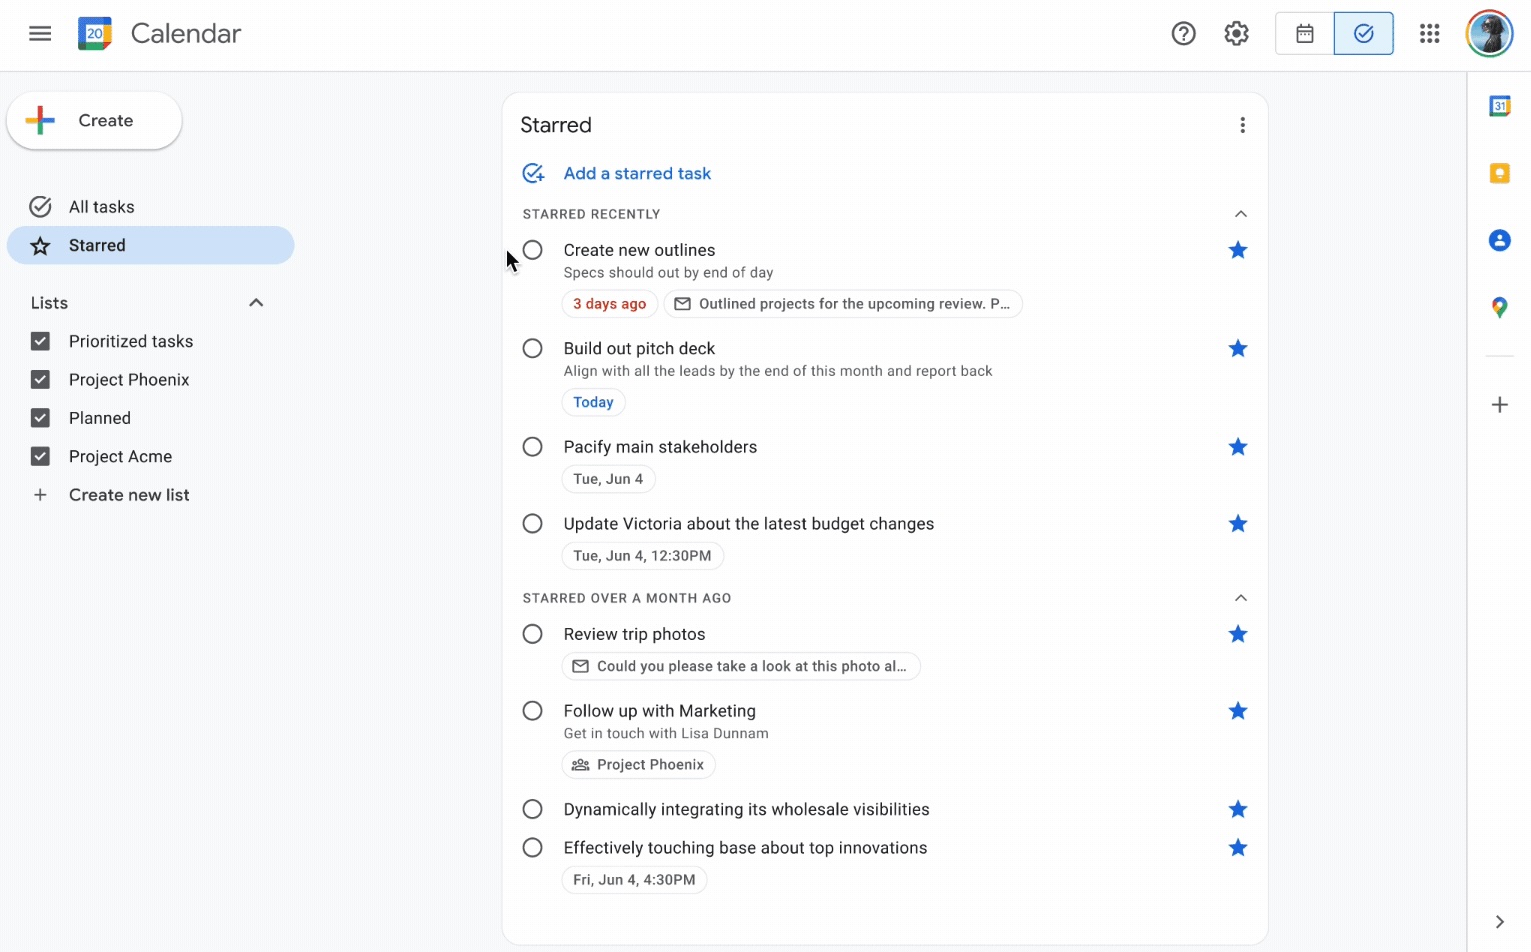The height and width of the screenshot is (952, 1531).
Task: Uncheck the Planned list
Action: point(40,418)
